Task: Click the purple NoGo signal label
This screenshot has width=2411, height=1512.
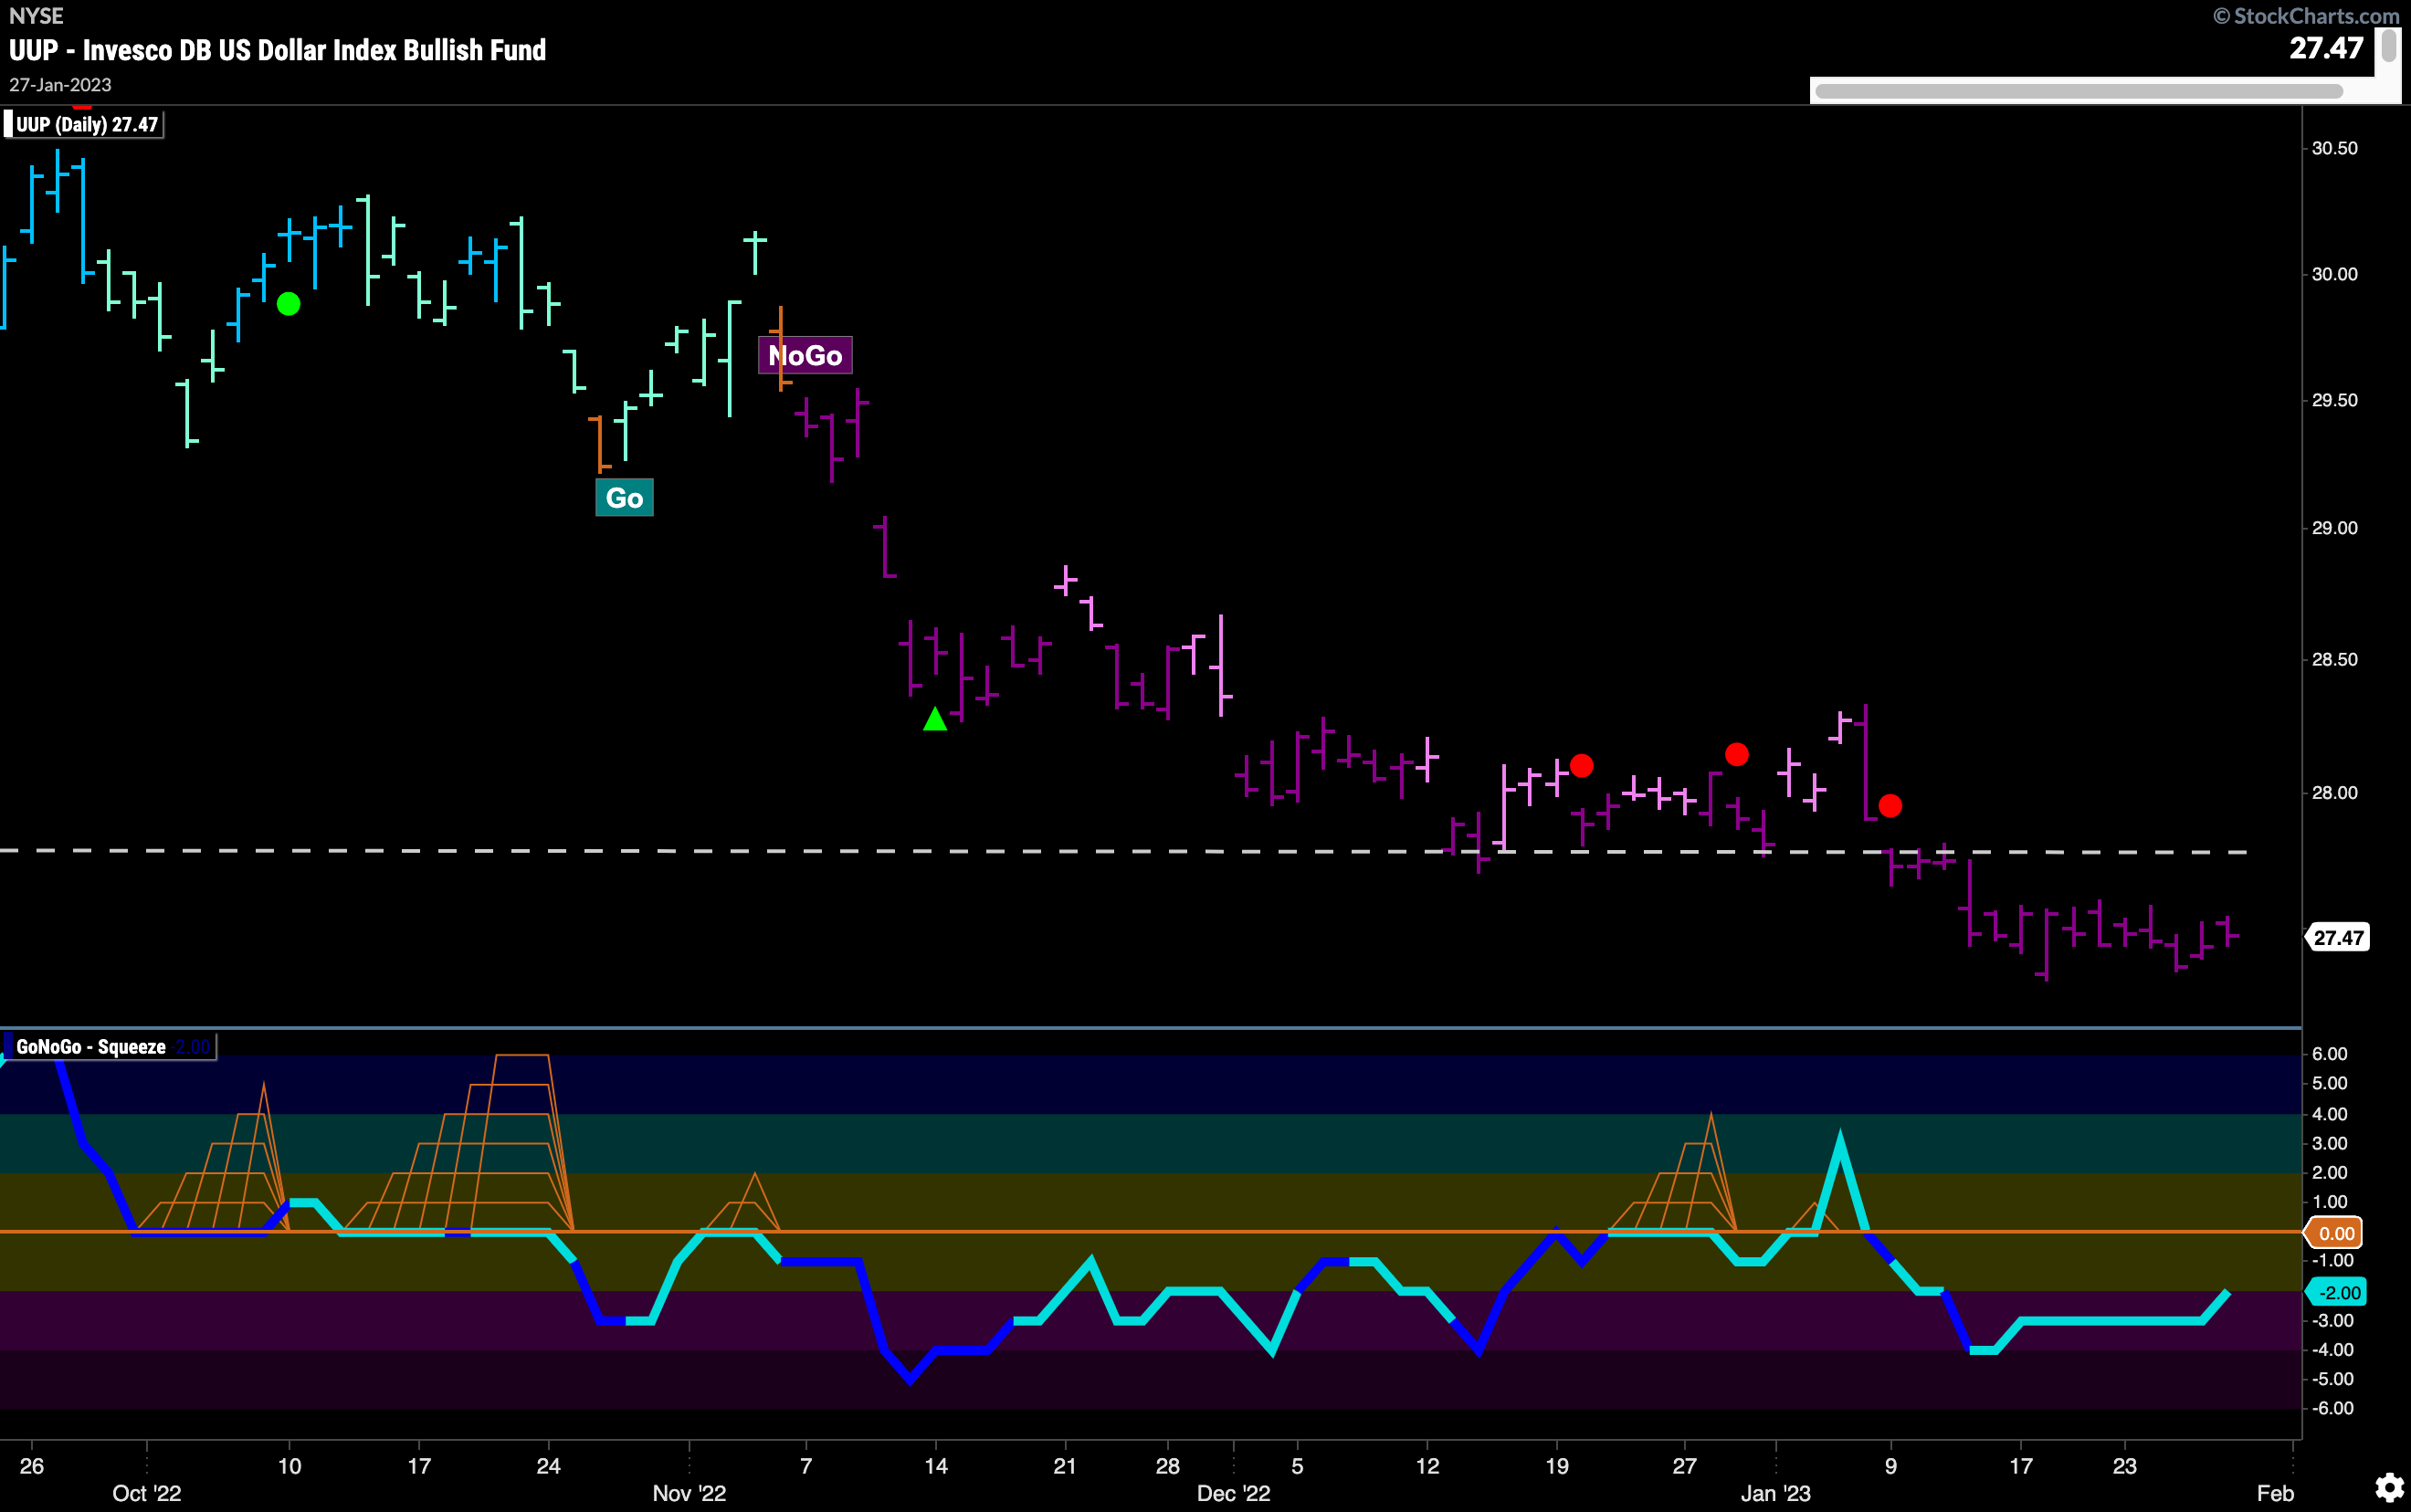Action: tap(806, 355)
